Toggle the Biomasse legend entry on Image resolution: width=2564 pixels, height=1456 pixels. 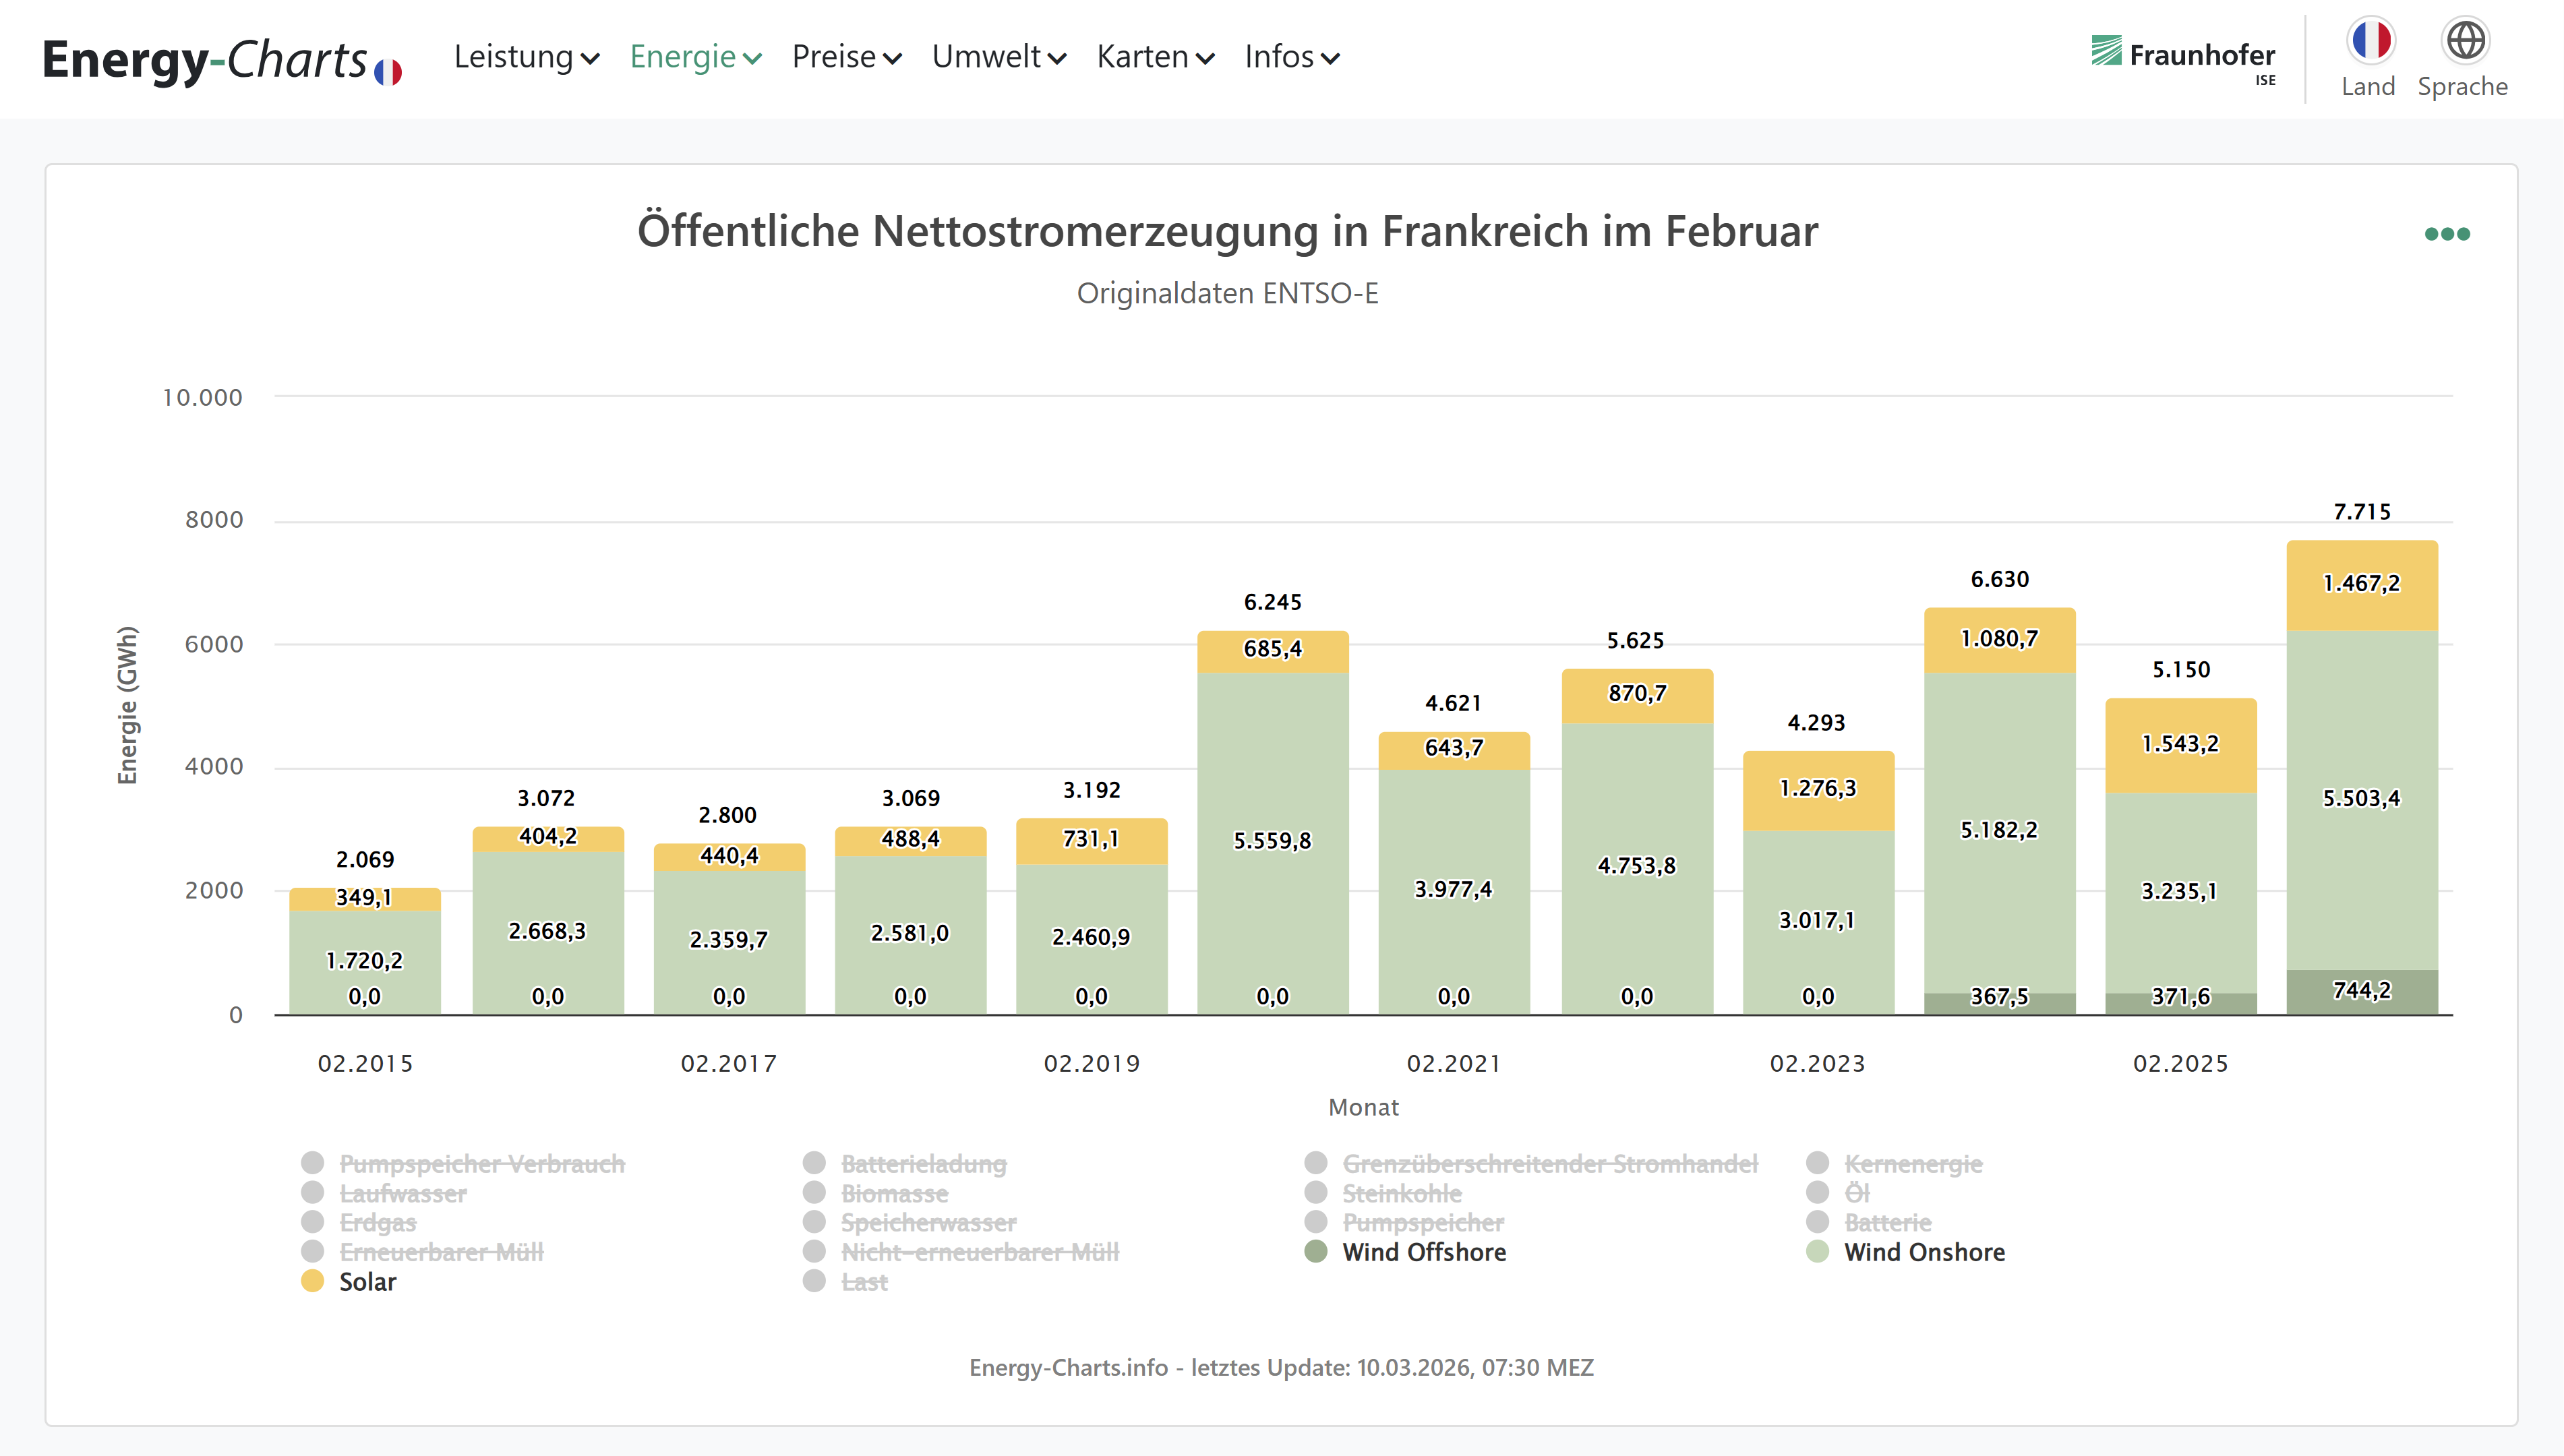tap(894, 1193)
